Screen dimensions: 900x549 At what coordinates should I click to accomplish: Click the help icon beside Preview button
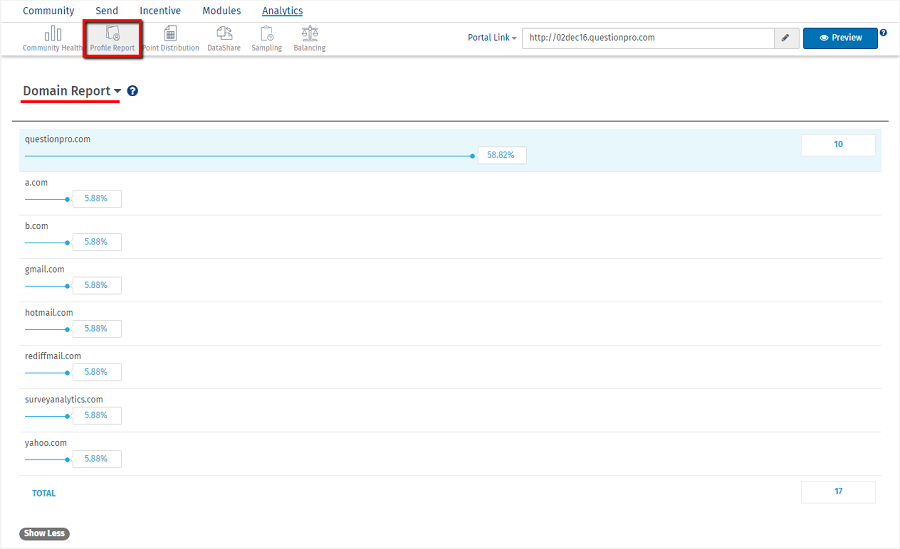click(883, 33)
